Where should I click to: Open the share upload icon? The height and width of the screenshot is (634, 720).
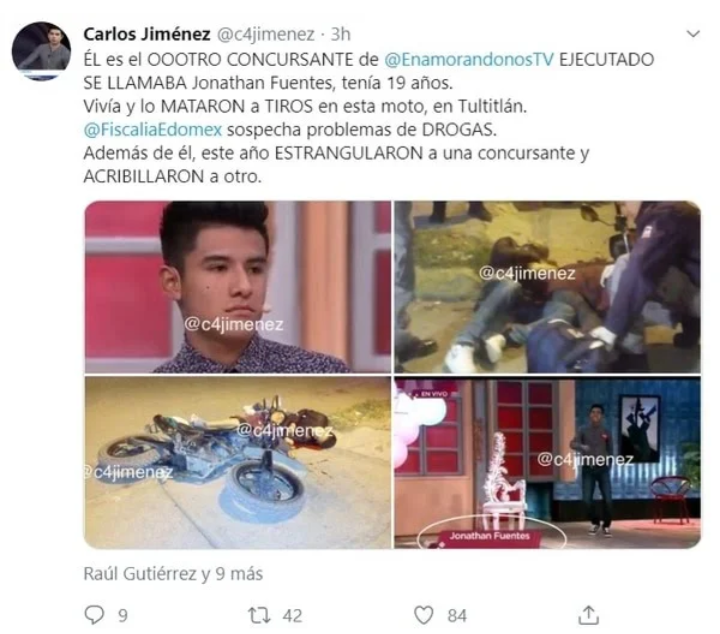point(588,615)
